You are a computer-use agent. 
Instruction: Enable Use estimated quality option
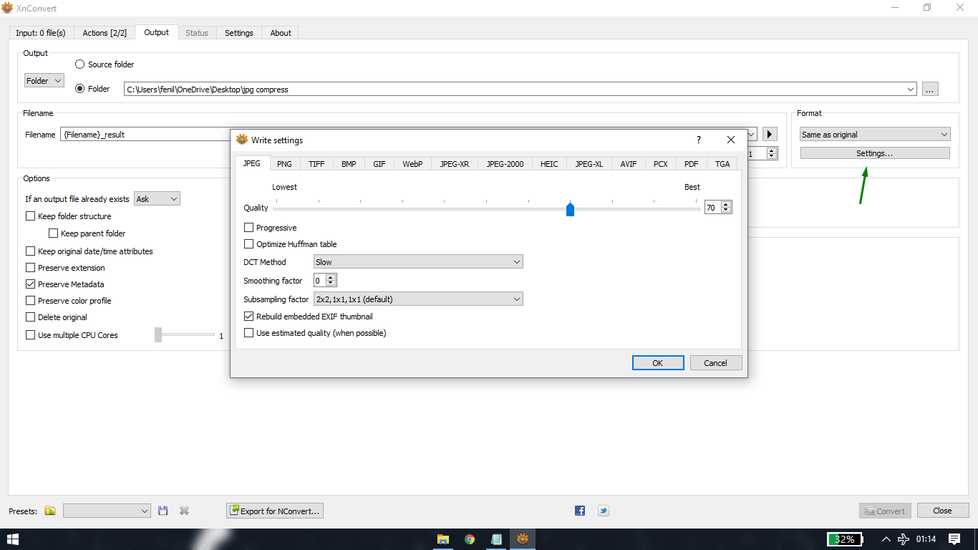249,333
